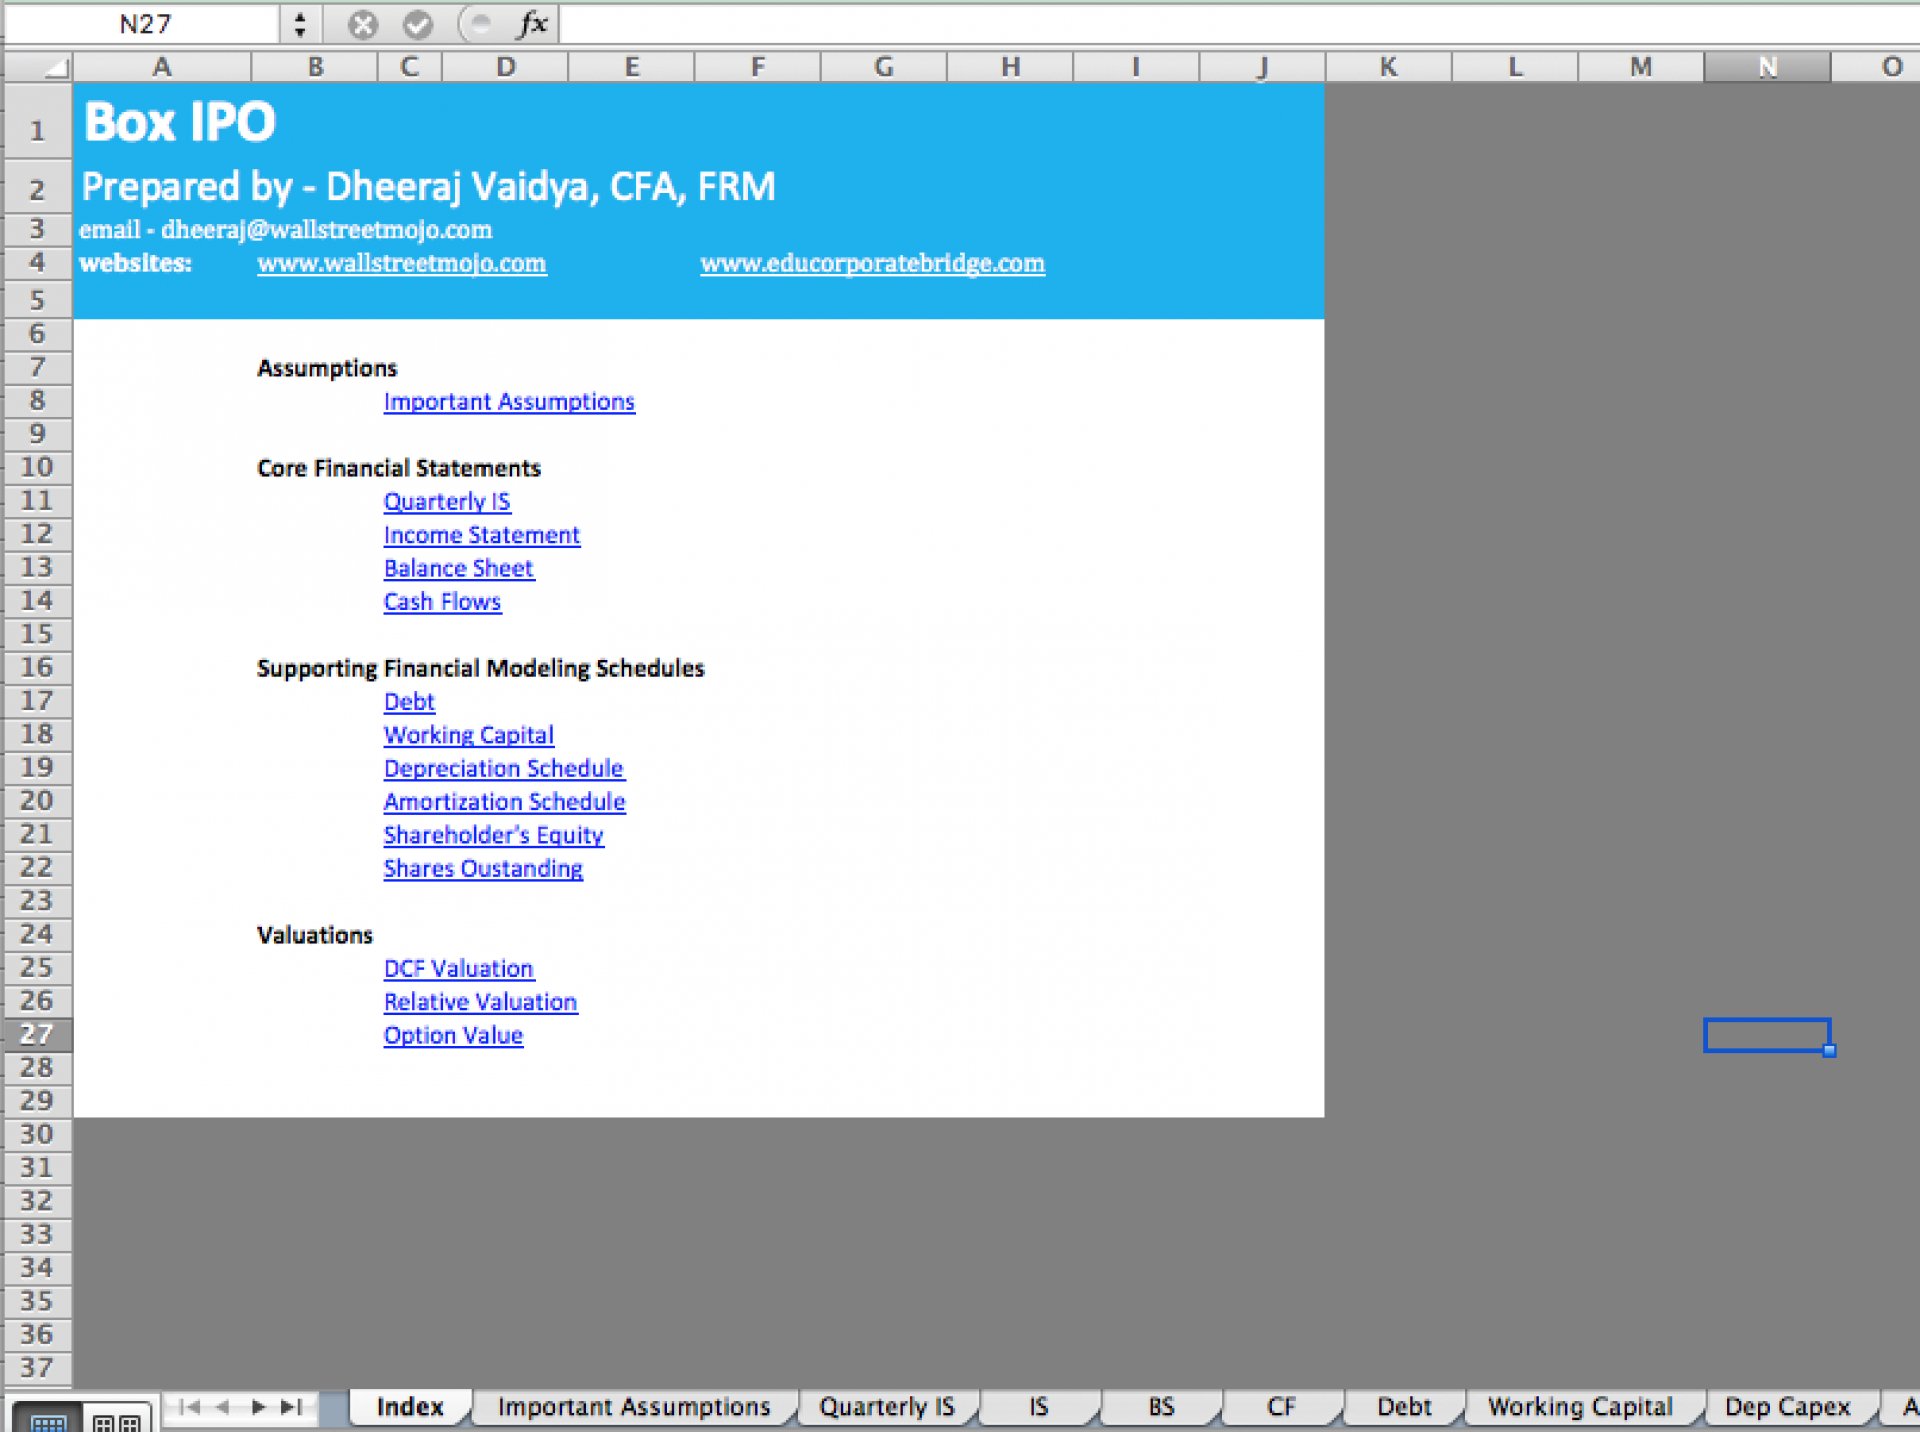Open www.wallstreetmojo.com website link
Image resolution: width=1920 pixels, height=1432 pixels.
coord(402,263)
